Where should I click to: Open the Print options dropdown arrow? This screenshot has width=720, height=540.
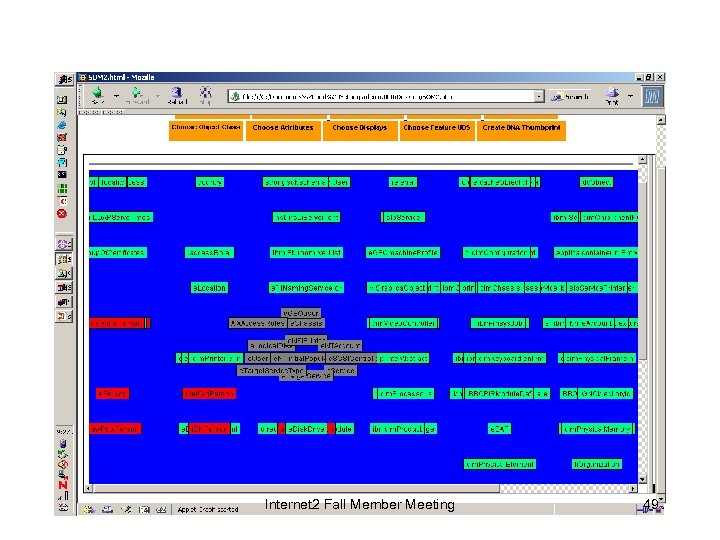pos(630,96)
